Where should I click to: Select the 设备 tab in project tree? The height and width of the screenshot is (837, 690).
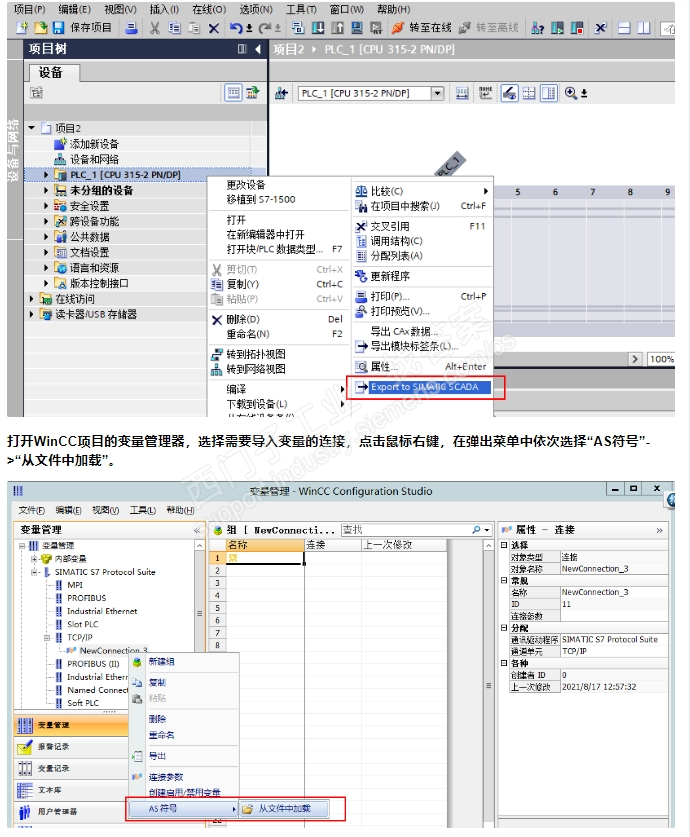[x=51, y=73]
